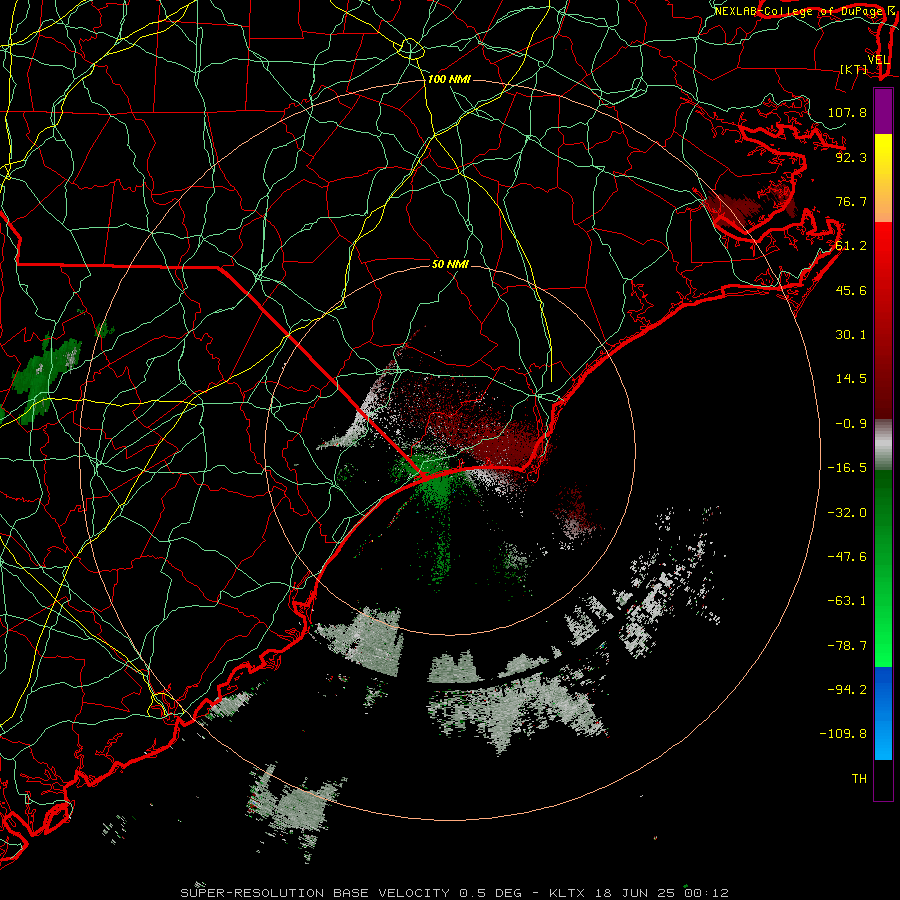Pick the black TH segment of the color bar
Viewport: 900px width, 900px height.
click(883, 780)
